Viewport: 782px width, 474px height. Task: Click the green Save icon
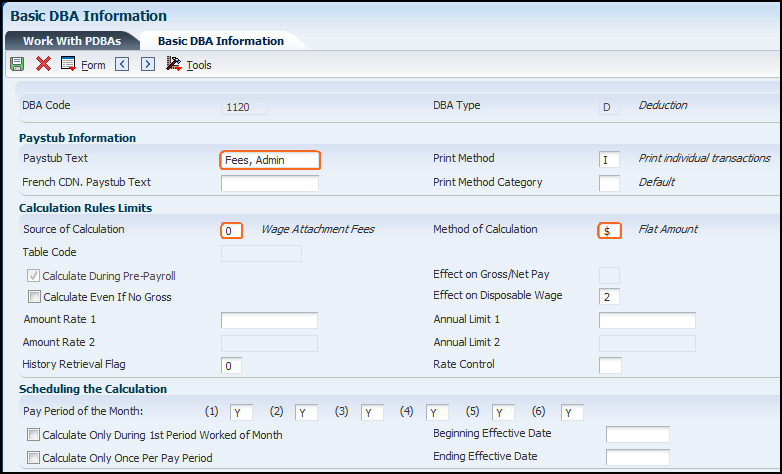click(x=17, y=64)
